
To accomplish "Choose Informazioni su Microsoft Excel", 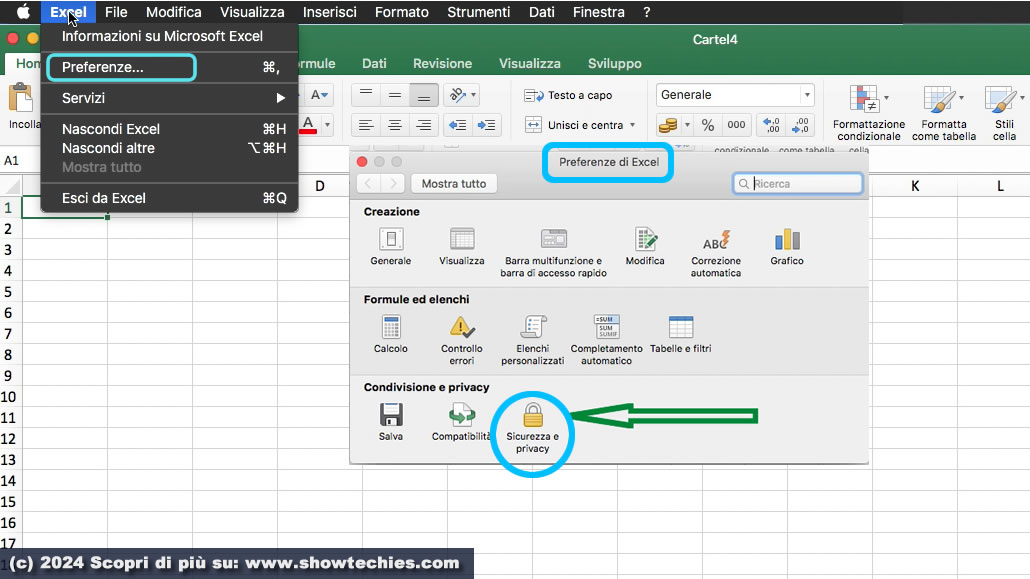I will click(169, 36).
